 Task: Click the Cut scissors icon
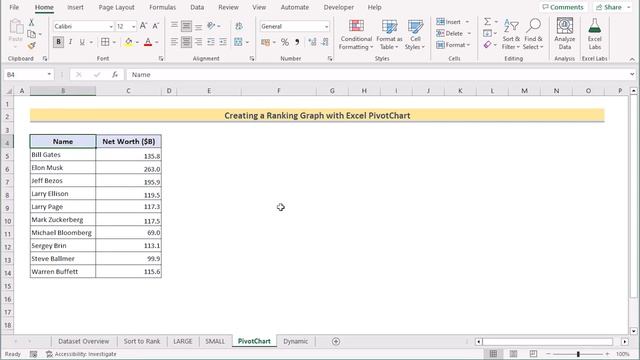[x=31, y=22]
